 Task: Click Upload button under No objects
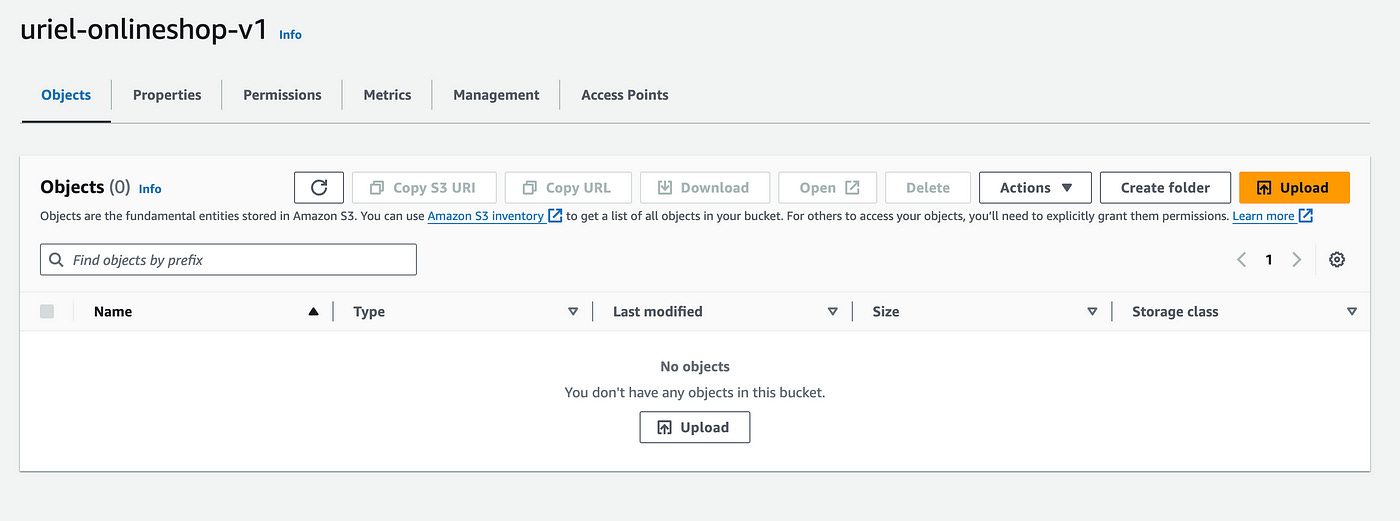tap(695, 427)
